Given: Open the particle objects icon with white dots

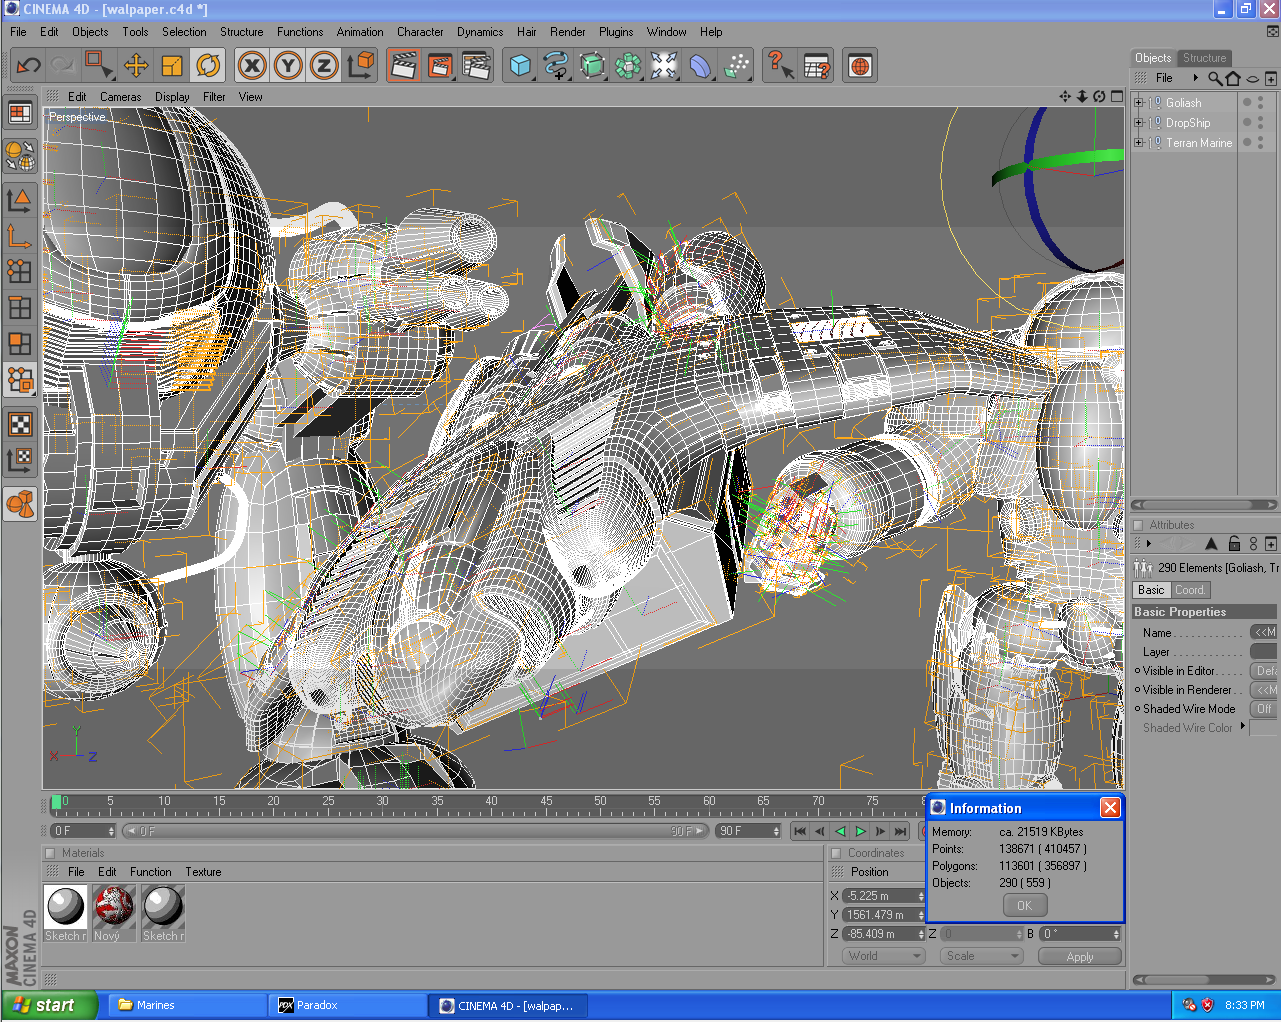Looking at the screenshot, I should click(x=736, y=66).
